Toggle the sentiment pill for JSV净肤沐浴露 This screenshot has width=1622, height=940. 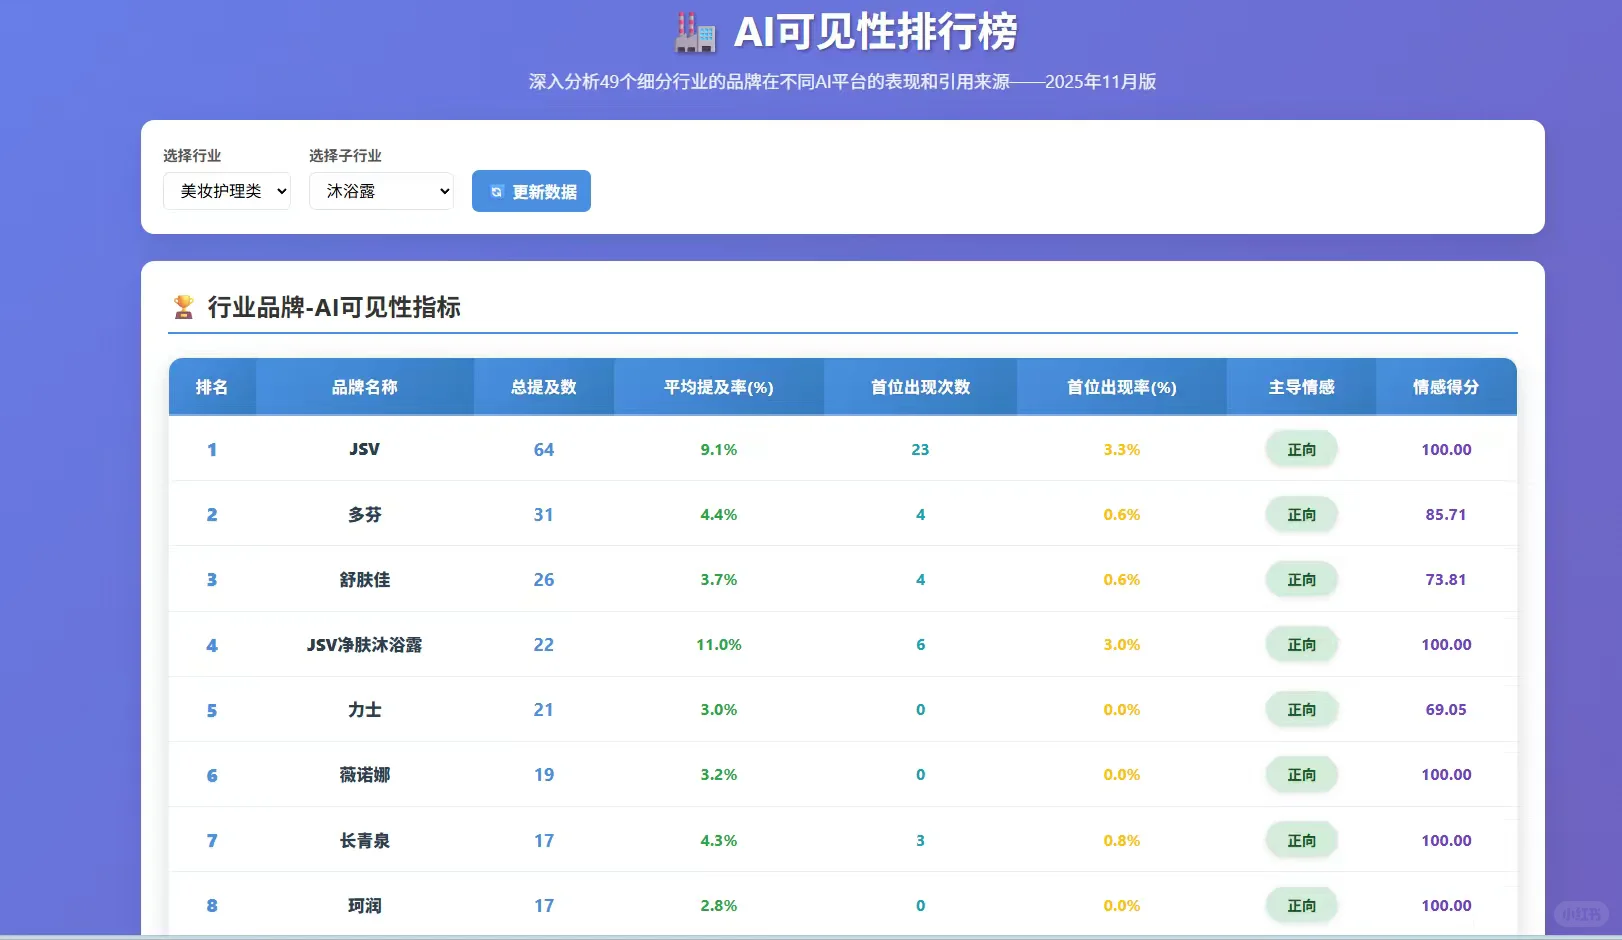tap(1301, 644)
